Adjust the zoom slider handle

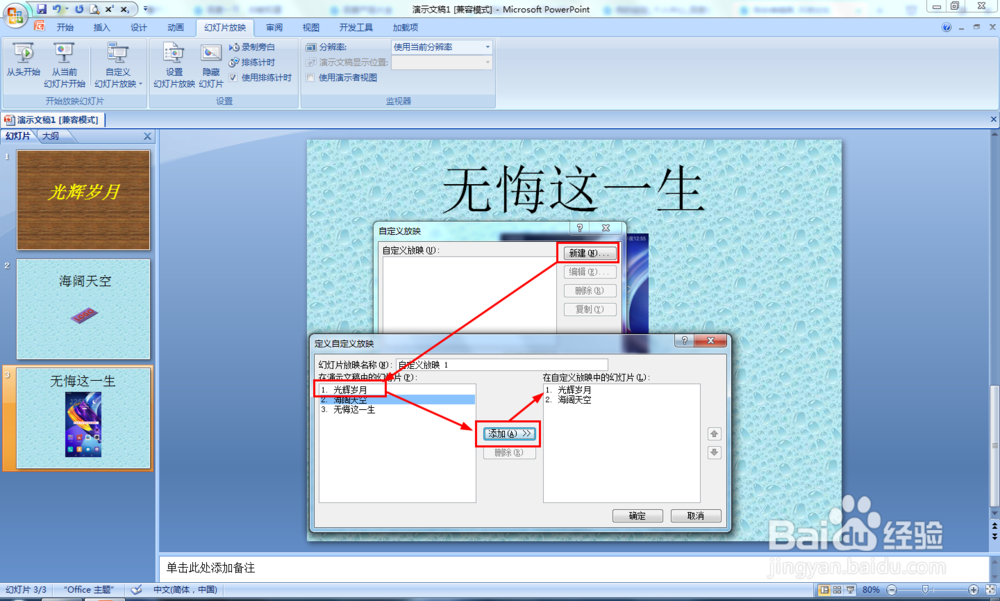(925, 590)
